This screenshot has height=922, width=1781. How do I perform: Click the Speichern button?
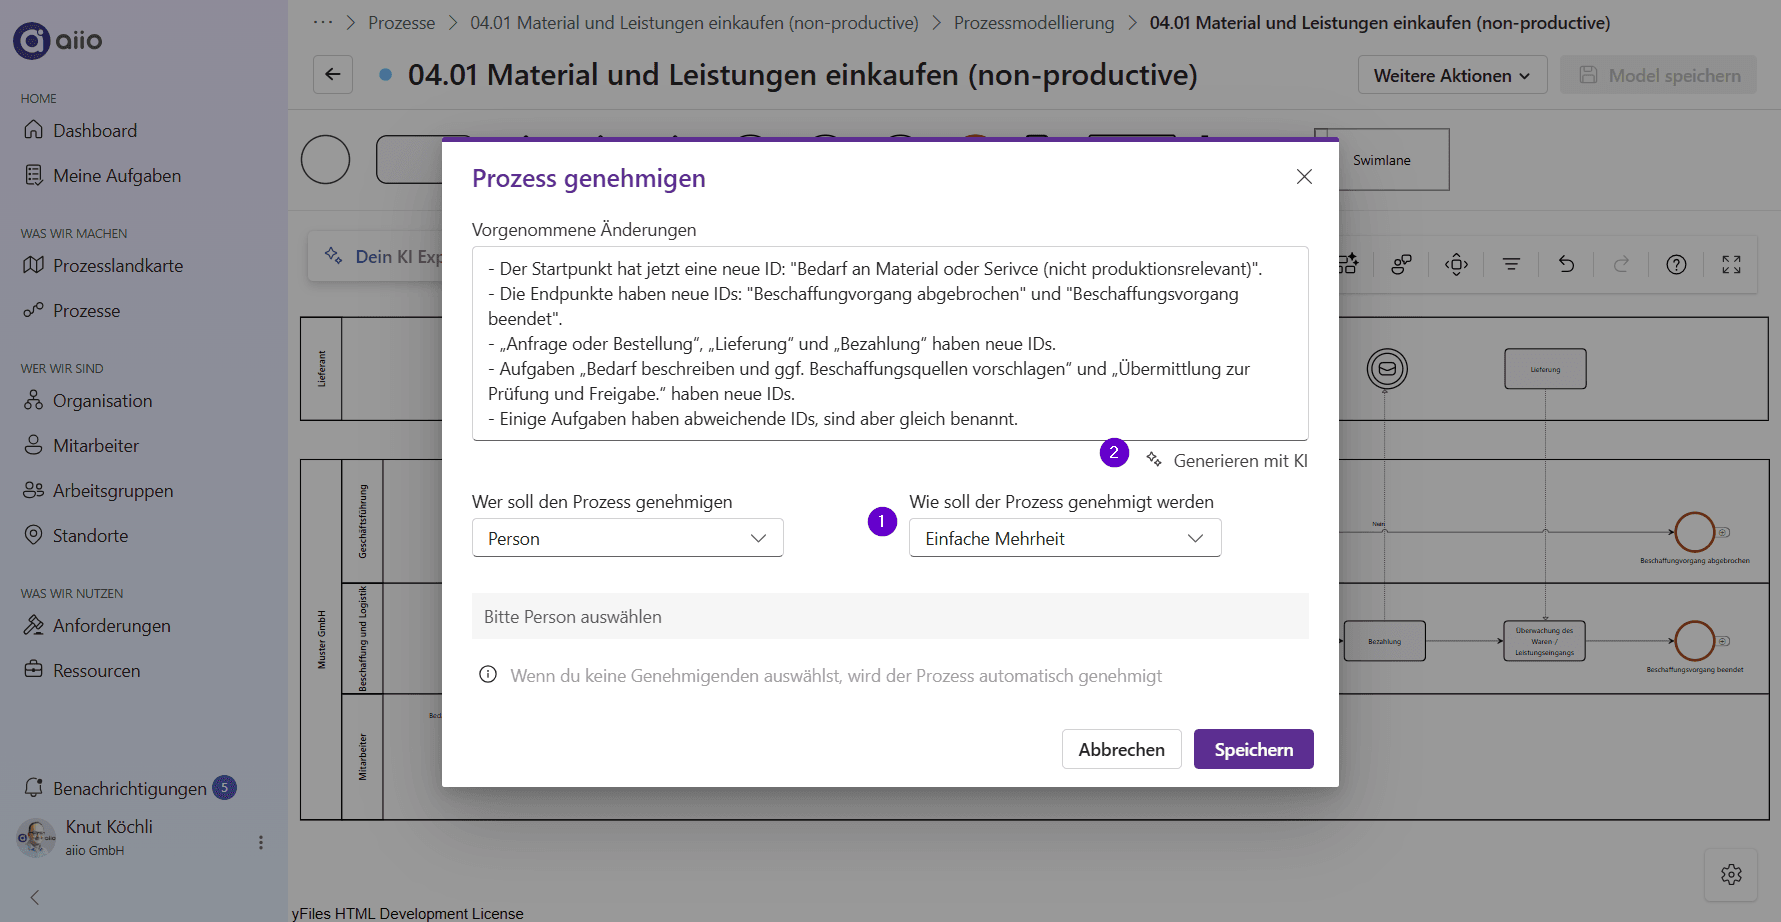1254,749
